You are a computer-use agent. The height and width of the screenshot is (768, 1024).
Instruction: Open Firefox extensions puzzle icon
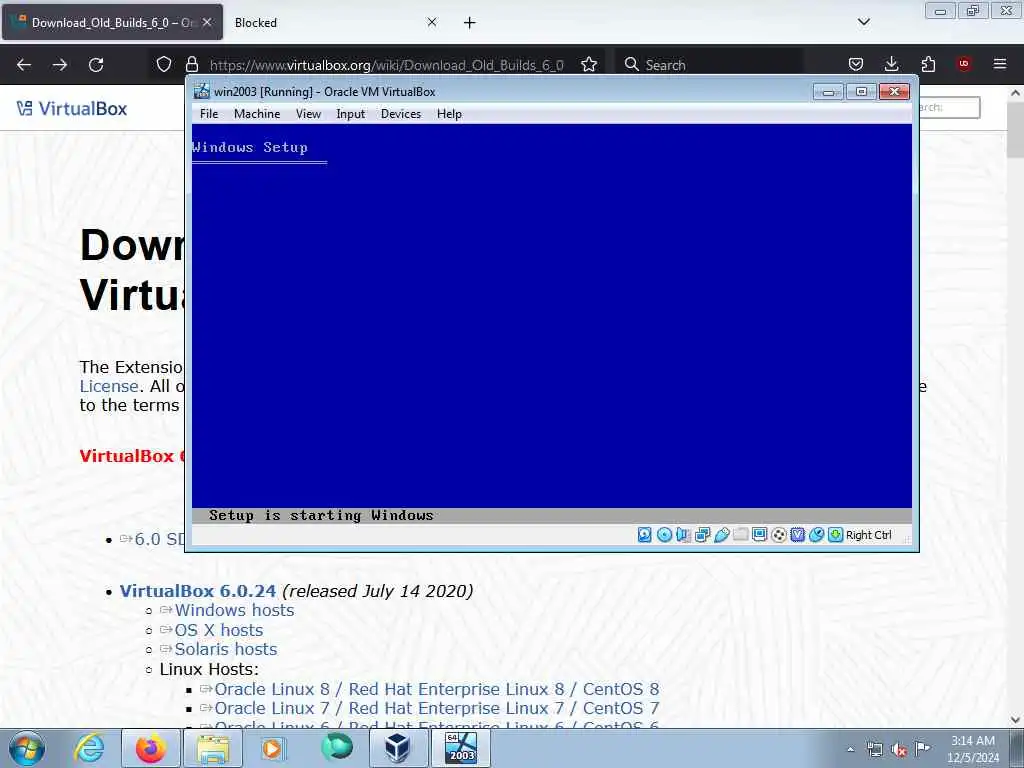tap(928, 64)
